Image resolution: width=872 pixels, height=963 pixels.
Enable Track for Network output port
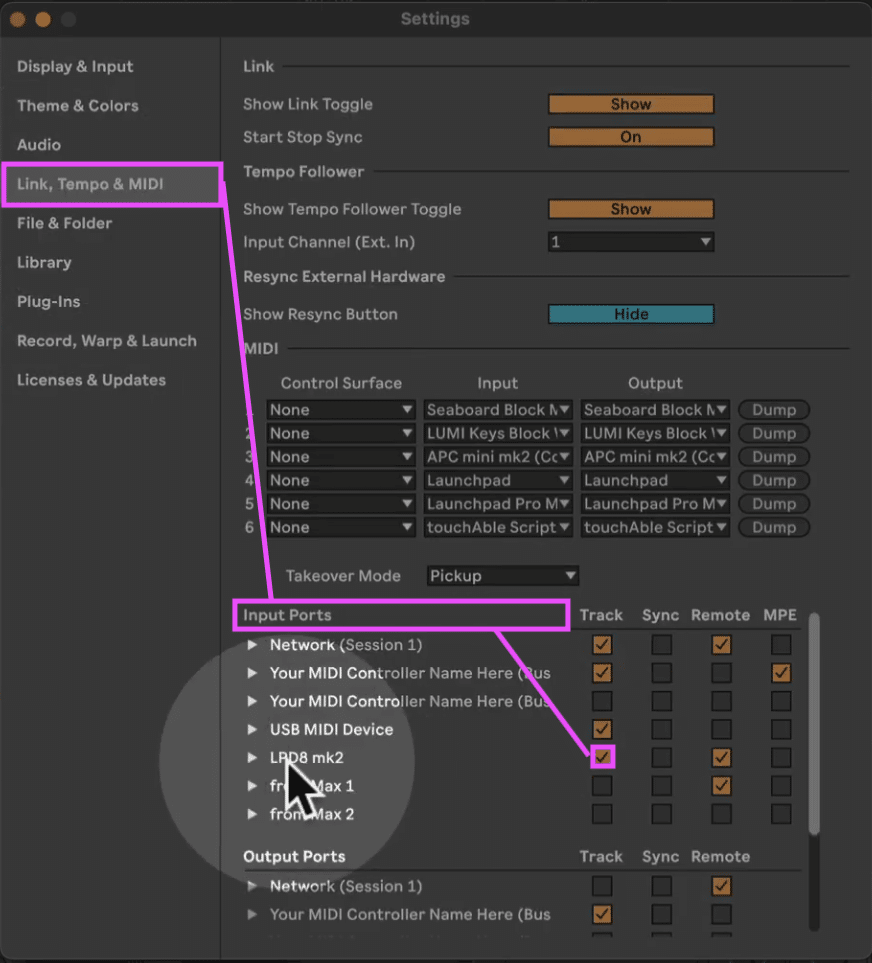602,886
